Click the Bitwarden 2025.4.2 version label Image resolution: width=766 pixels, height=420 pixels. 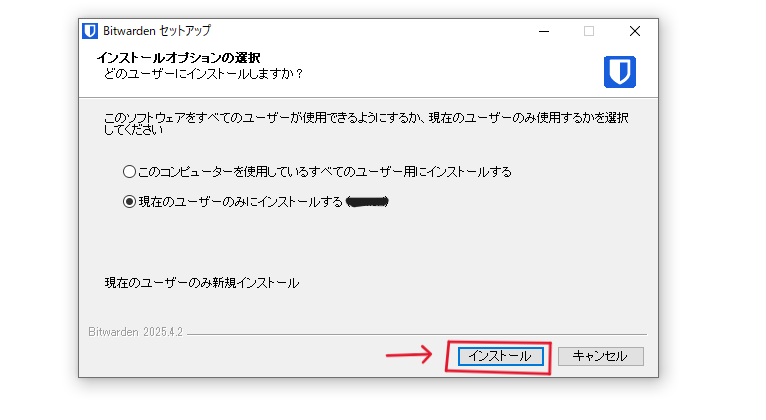coord(135,332)
